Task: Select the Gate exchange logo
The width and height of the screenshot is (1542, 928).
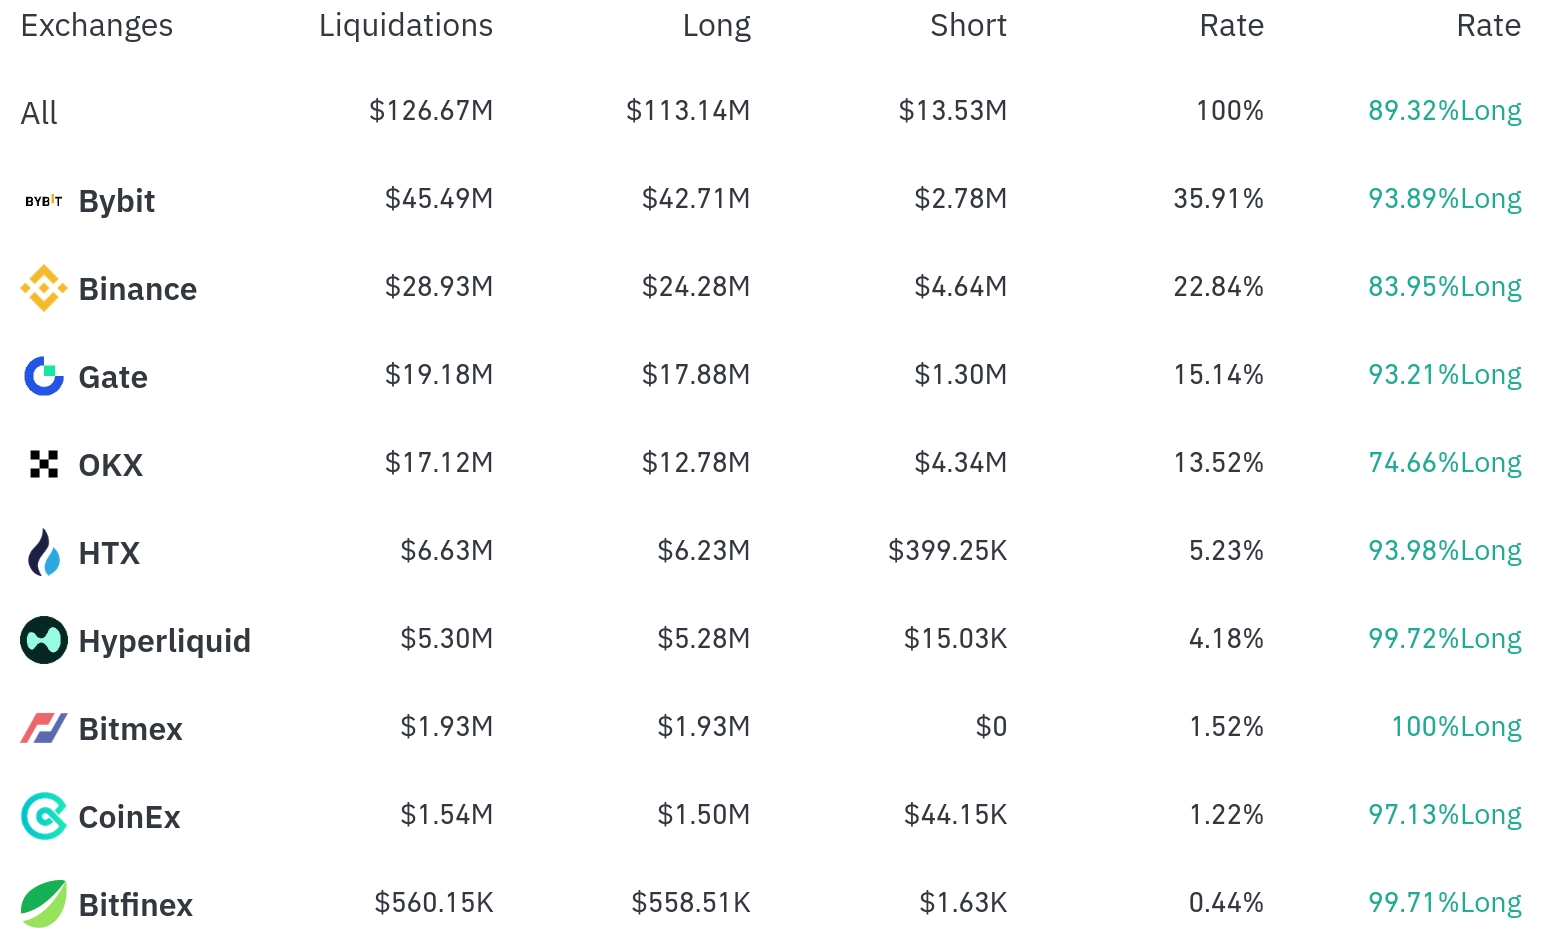Action: 44,376
